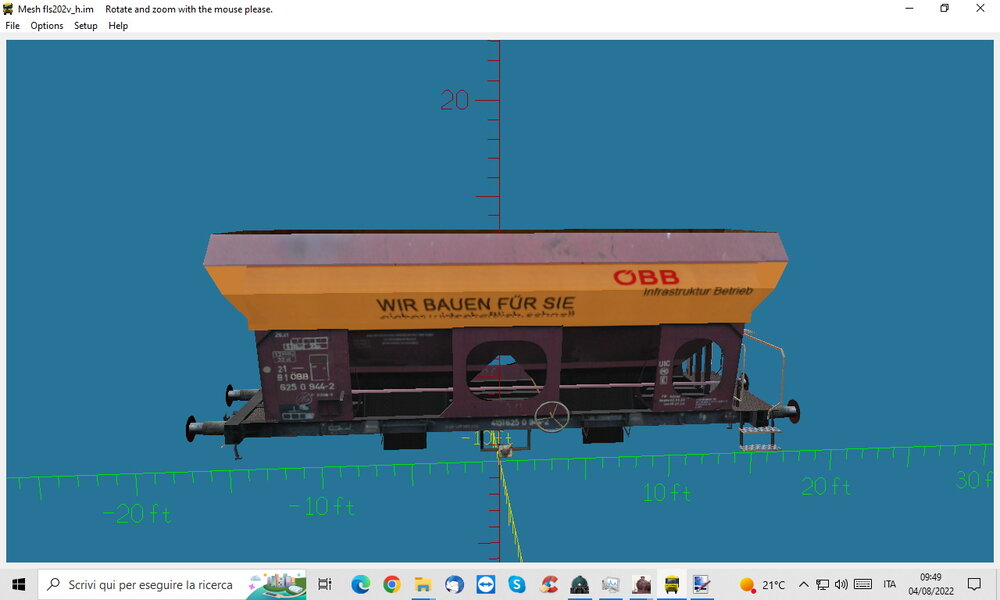The image size is (1000, 600).
Task: Open network status tray icon
Action: (x=823, y=584)
